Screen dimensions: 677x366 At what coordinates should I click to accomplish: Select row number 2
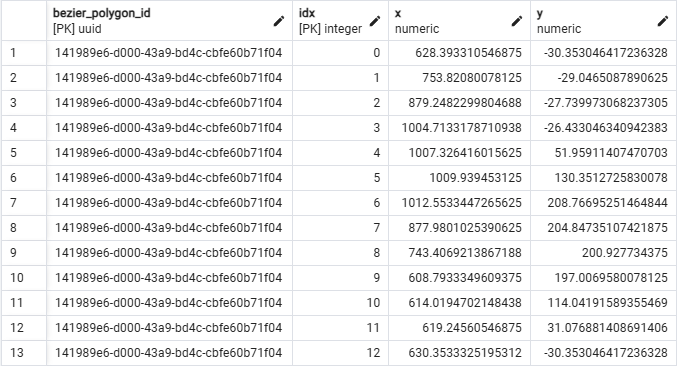coord(24,78)
